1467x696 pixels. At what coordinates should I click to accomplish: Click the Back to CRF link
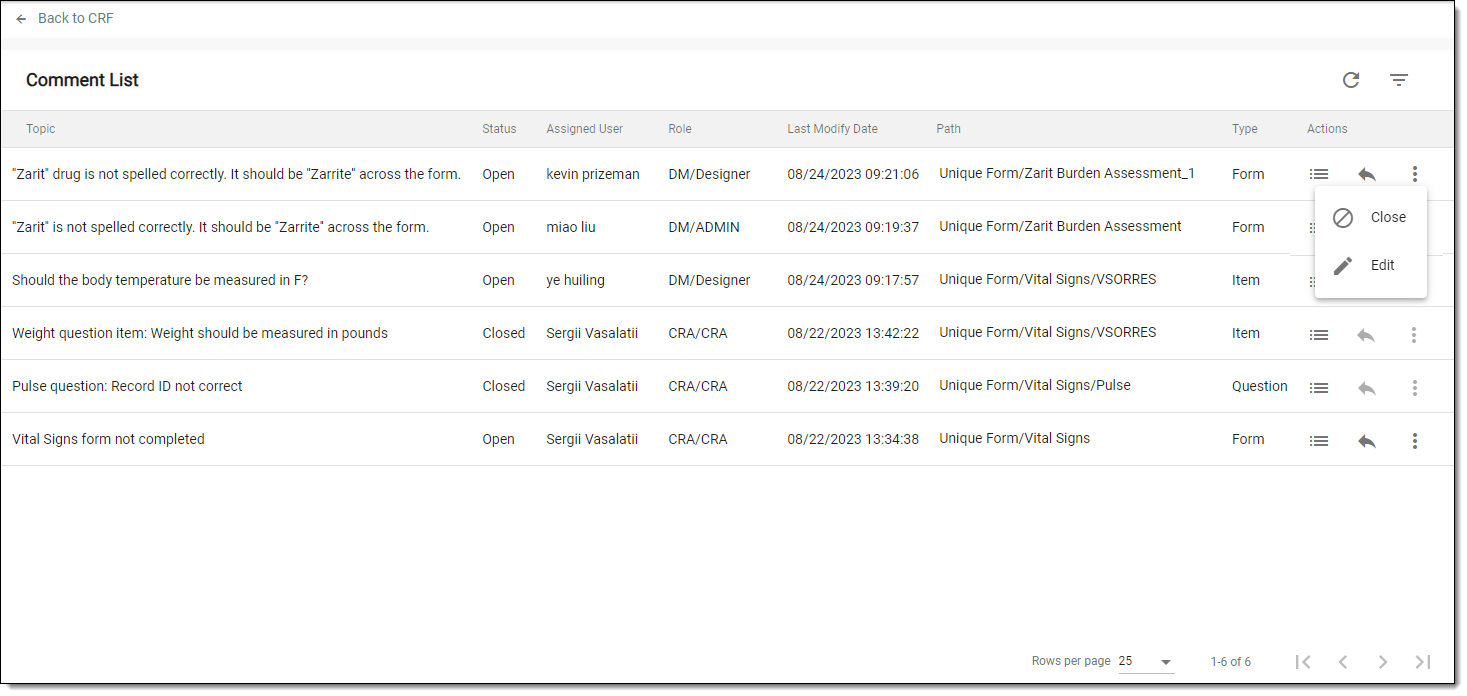(64, 18)
